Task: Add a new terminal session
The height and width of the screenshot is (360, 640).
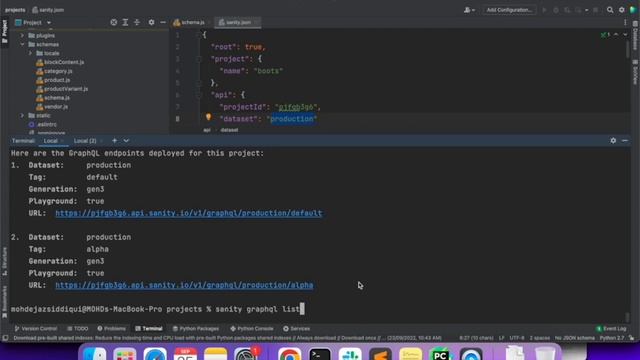Action: (x=114, y=140)
